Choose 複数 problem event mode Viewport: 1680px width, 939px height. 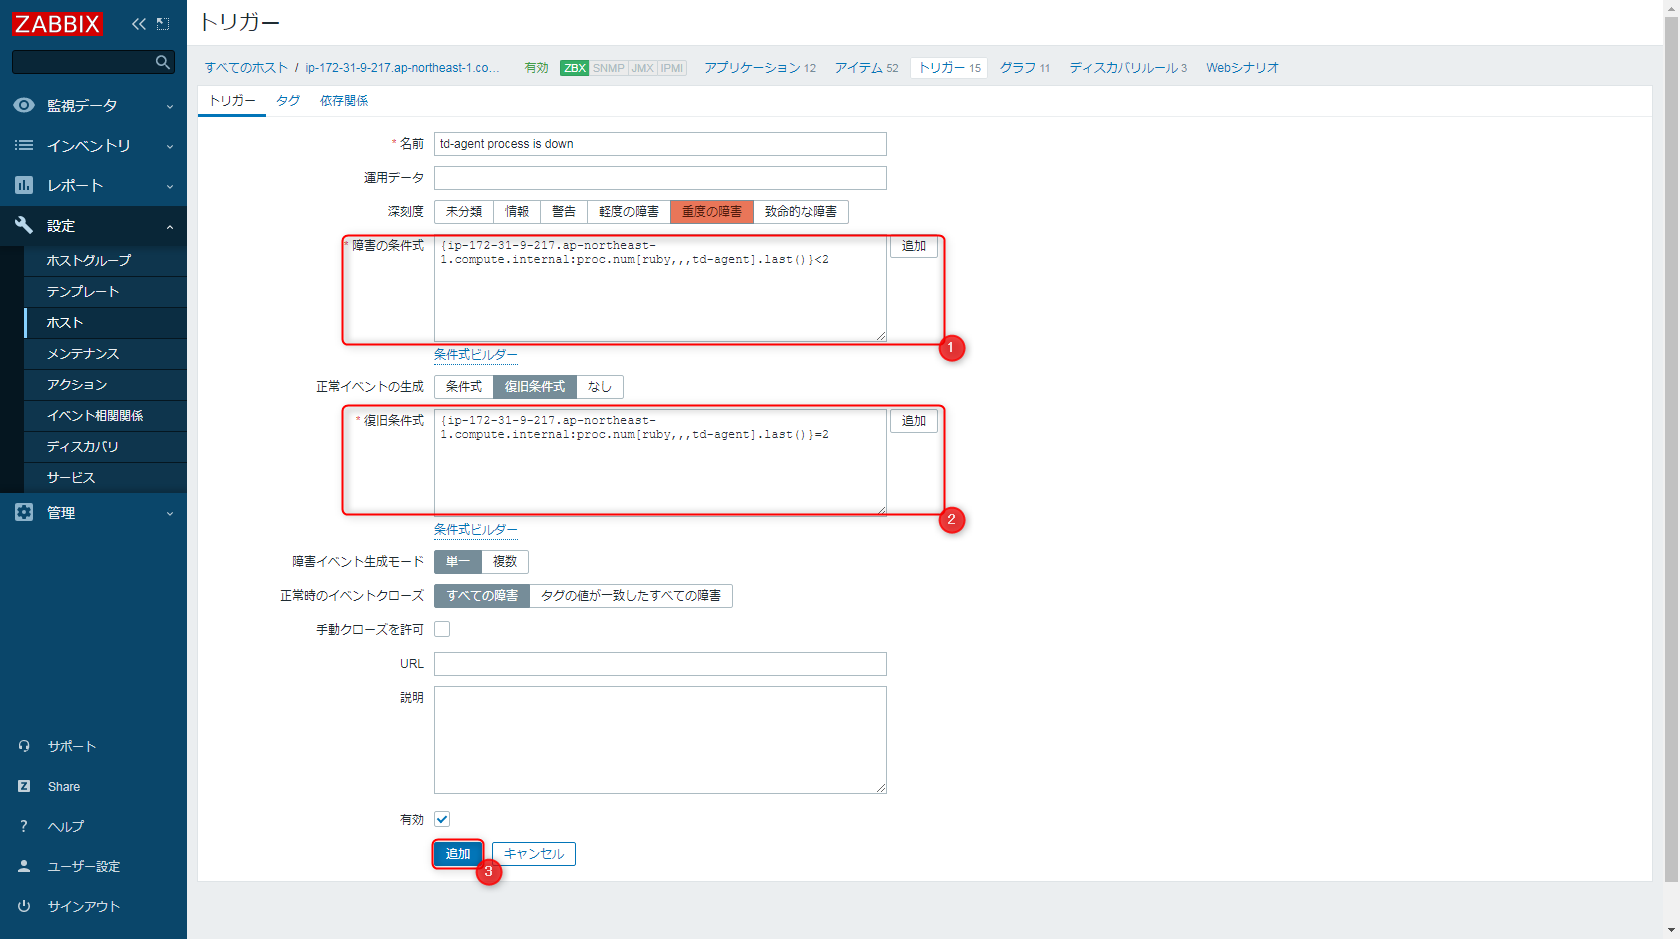pyautogui.click(x=505, y=562)
